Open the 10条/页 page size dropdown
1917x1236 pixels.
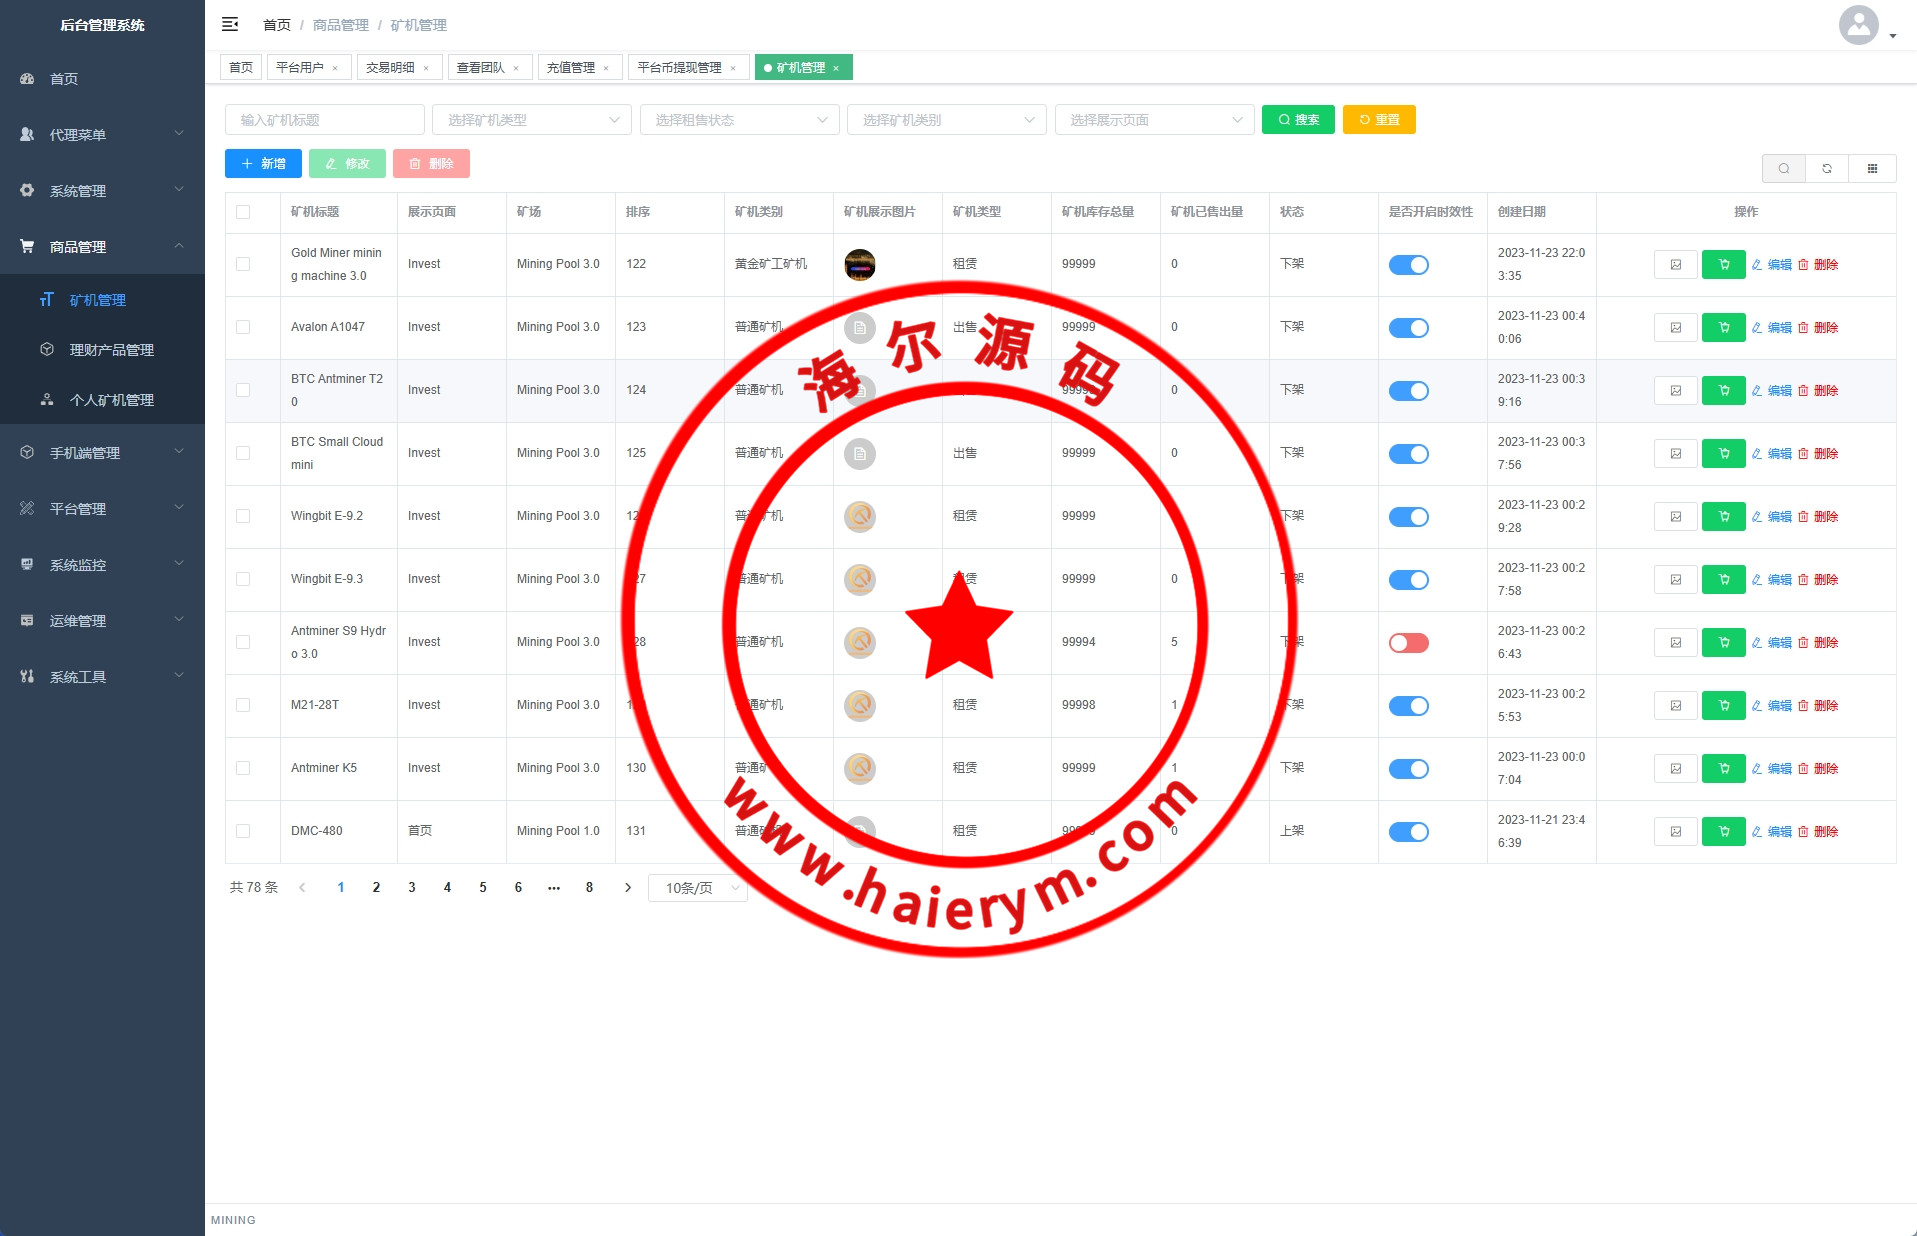[698, 888]
